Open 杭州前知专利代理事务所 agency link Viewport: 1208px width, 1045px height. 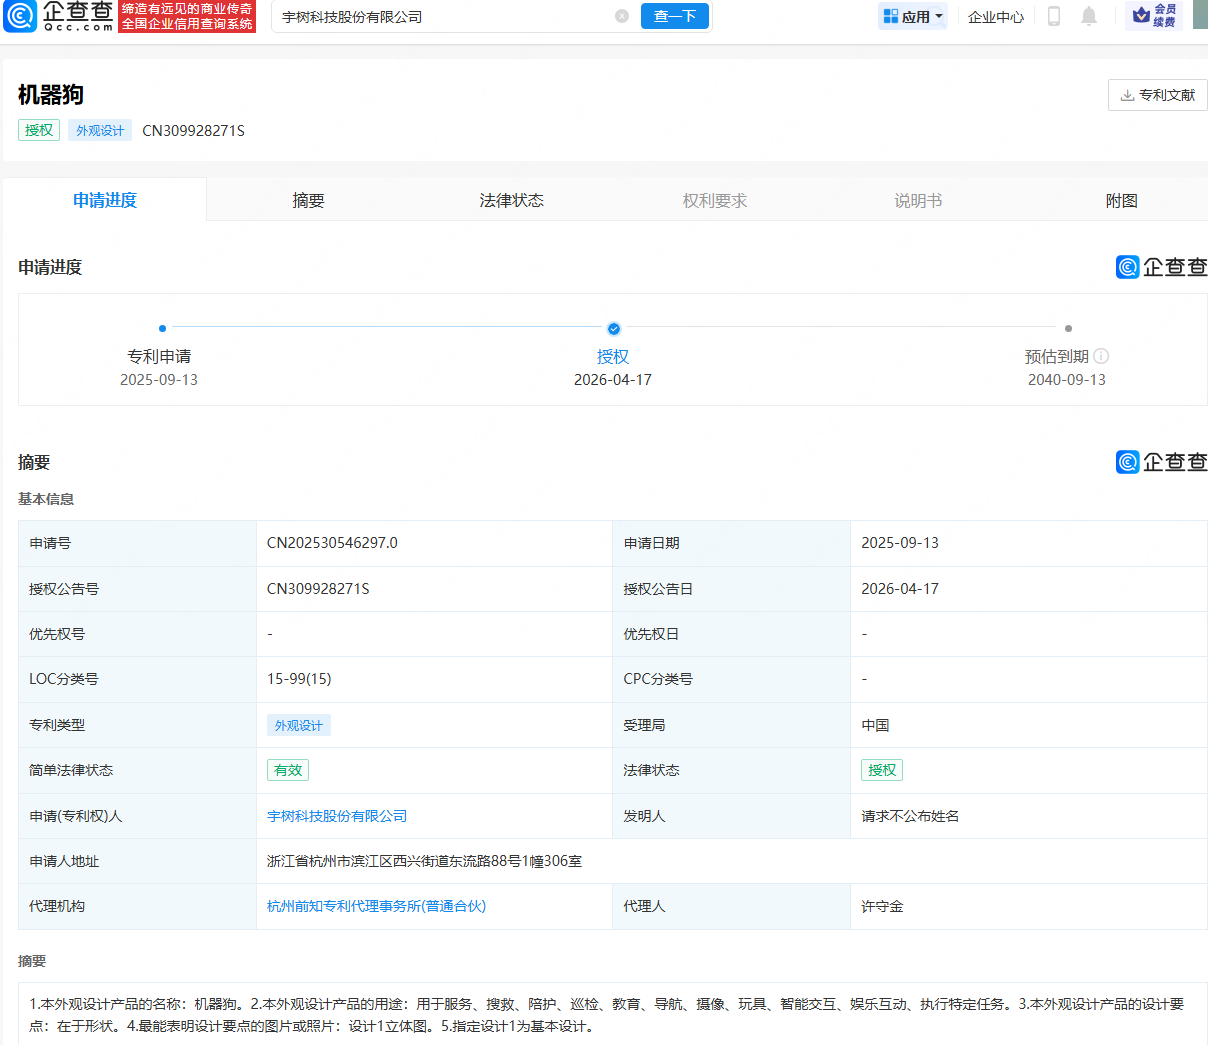pyautogui.click(x=376, y=906)
